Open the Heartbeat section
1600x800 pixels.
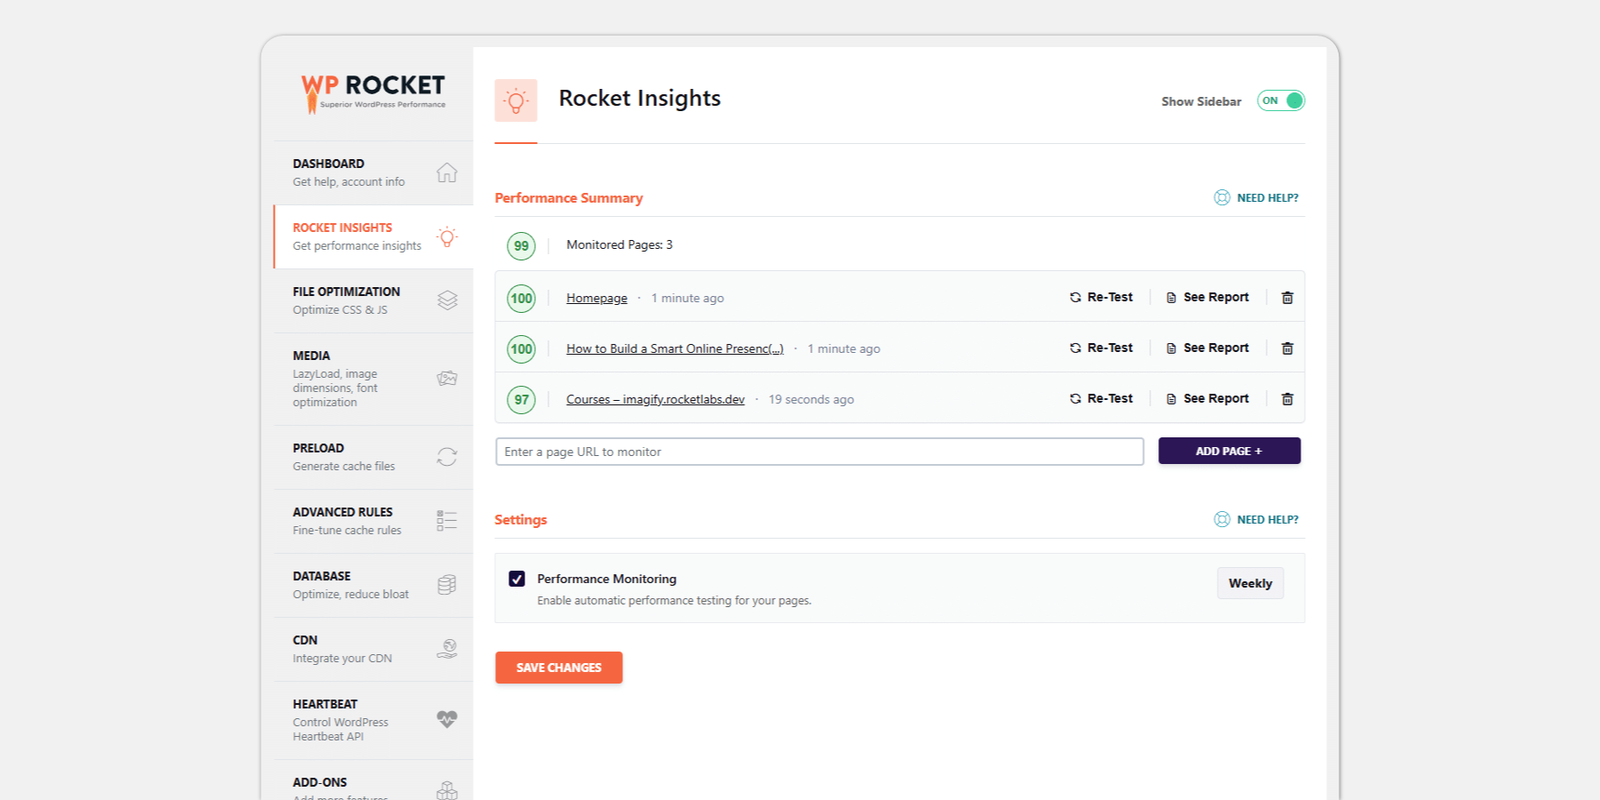click(x=373, y=720)
